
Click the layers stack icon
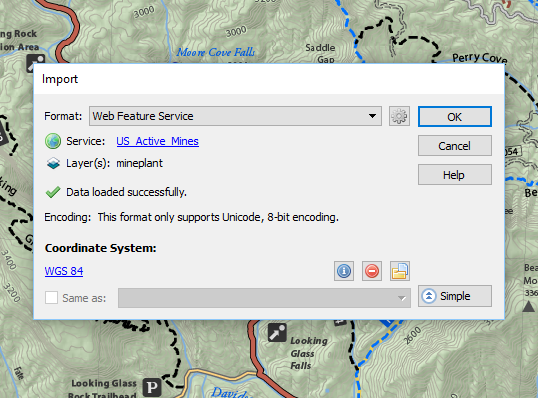[x=53, y=163]
